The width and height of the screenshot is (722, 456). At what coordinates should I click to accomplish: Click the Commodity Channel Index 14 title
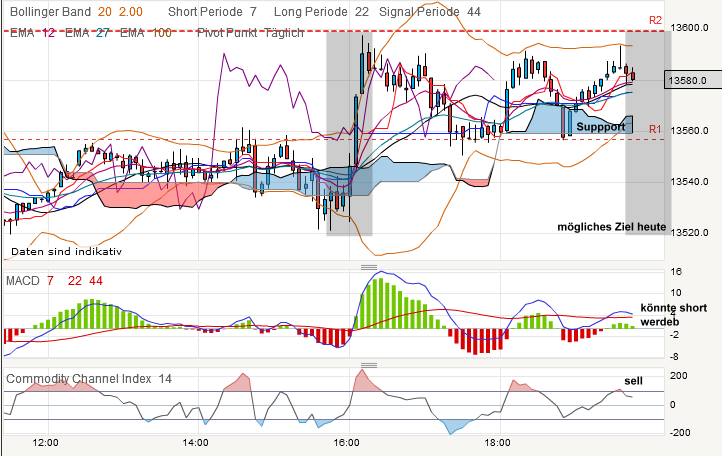point(89,379)
